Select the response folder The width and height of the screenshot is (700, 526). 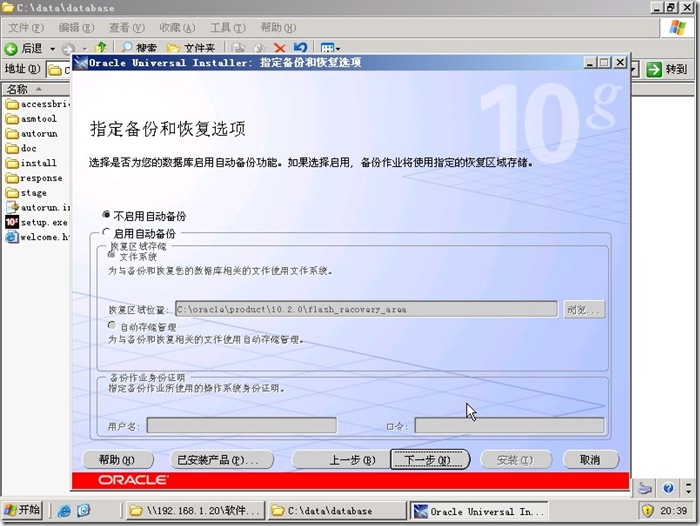34,178
